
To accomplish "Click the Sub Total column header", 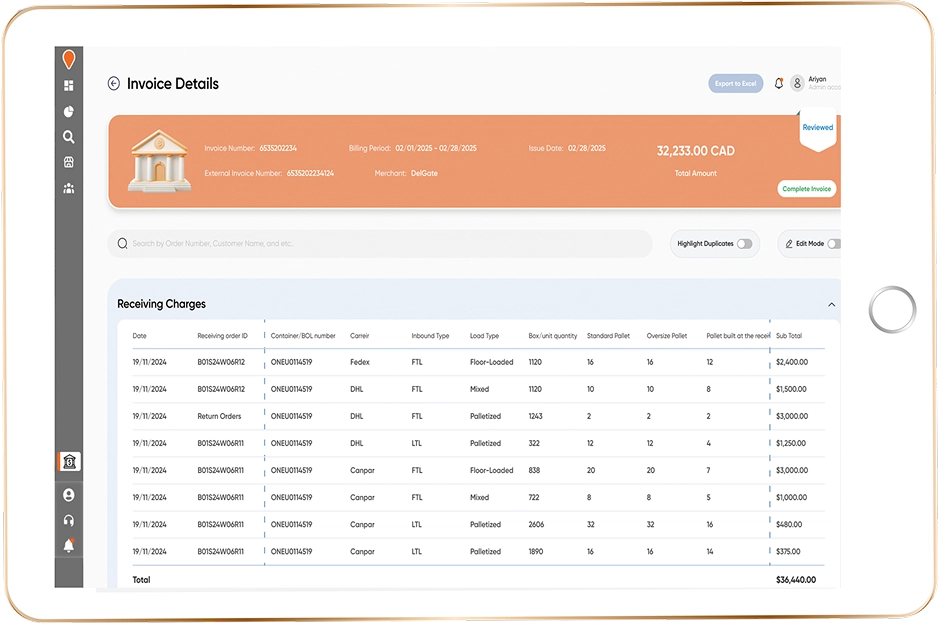I will (789, 336).
